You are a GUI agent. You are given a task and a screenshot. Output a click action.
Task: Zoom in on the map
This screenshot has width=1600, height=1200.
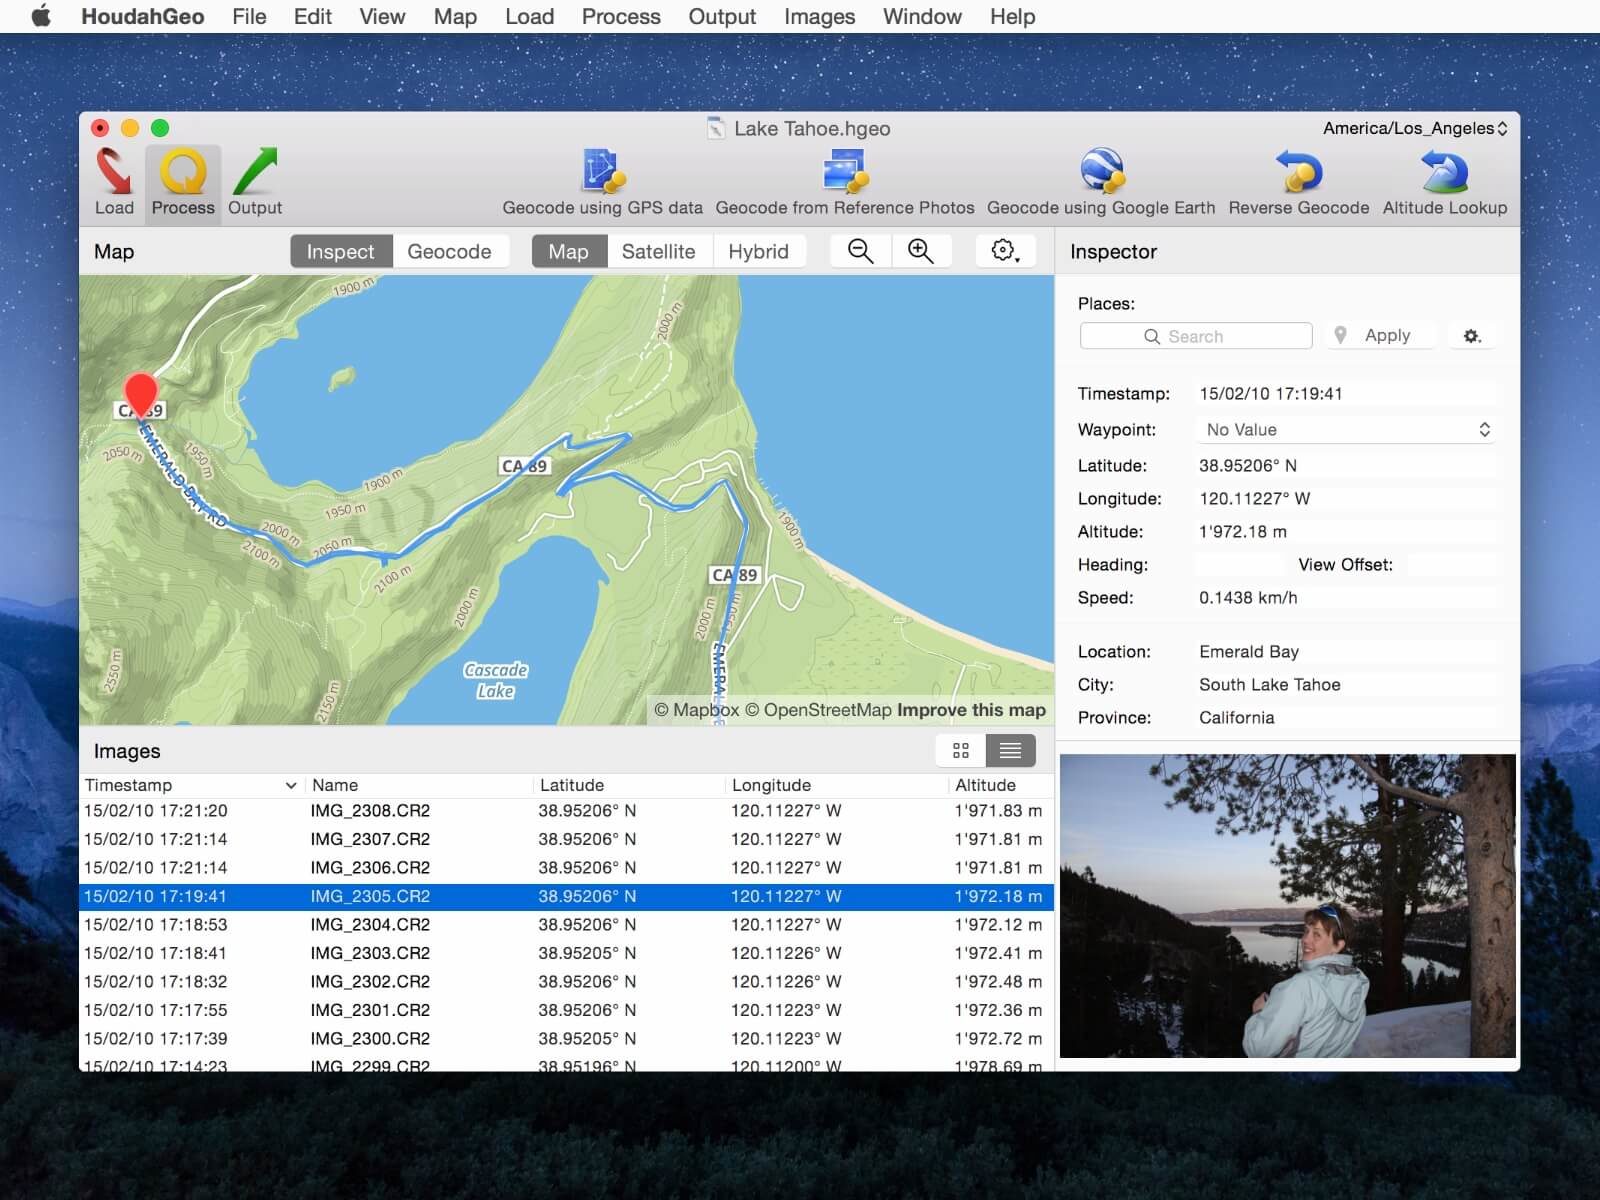coord(921,251)
